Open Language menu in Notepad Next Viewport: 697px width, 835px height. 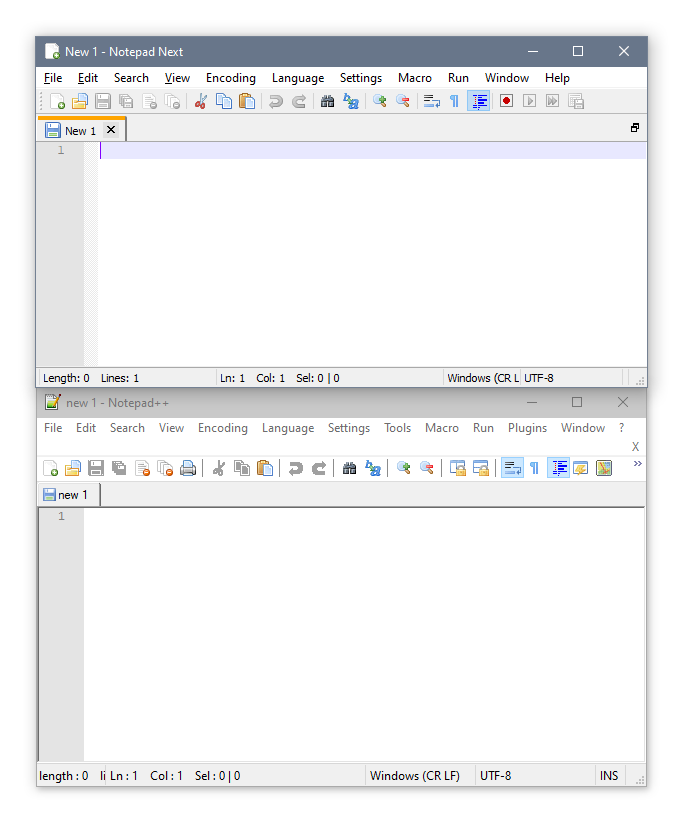(x=298, y=78)
